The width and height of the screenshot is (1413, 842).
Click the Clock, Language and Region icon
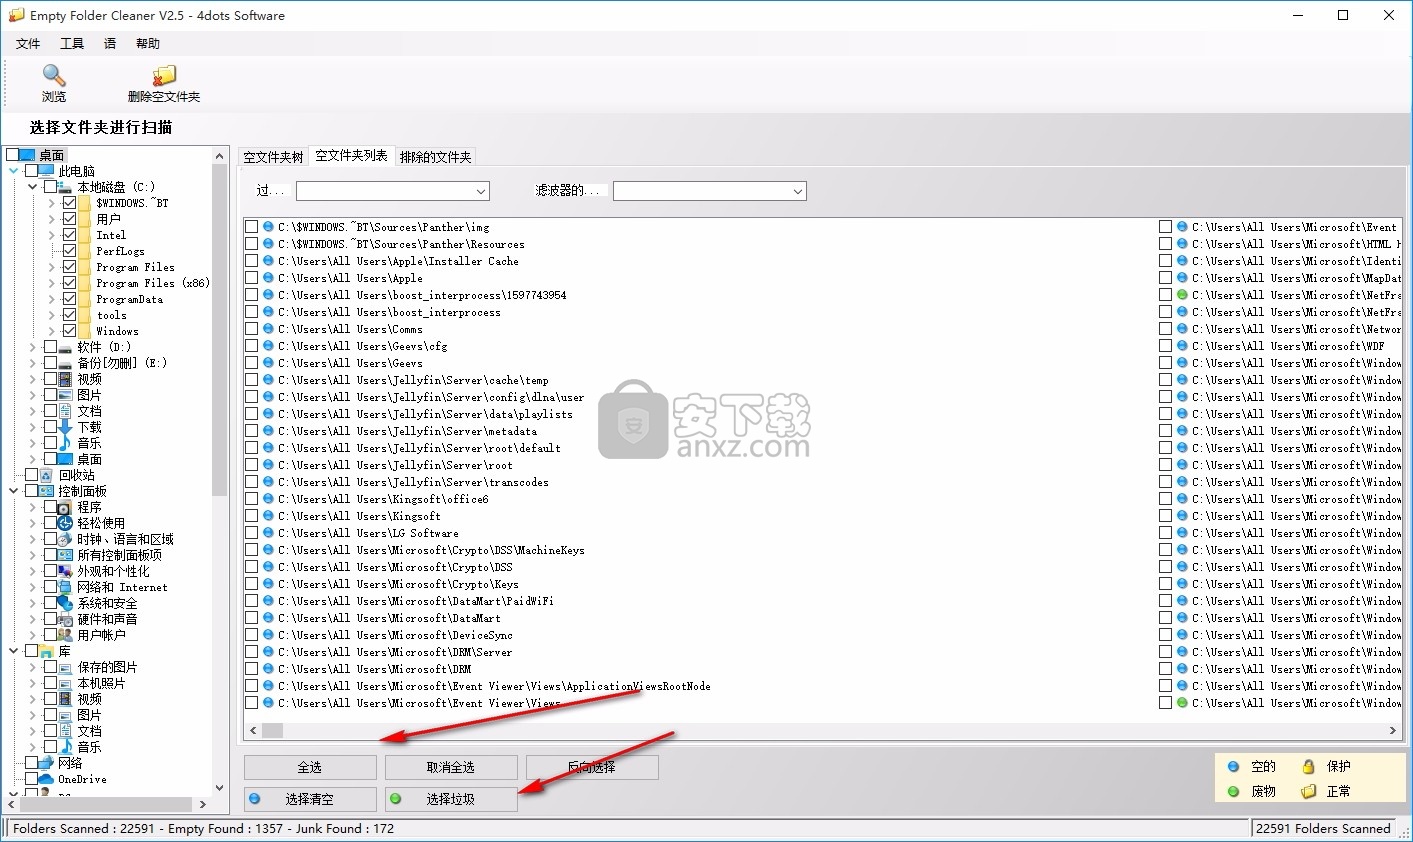[x=66, y=539]
